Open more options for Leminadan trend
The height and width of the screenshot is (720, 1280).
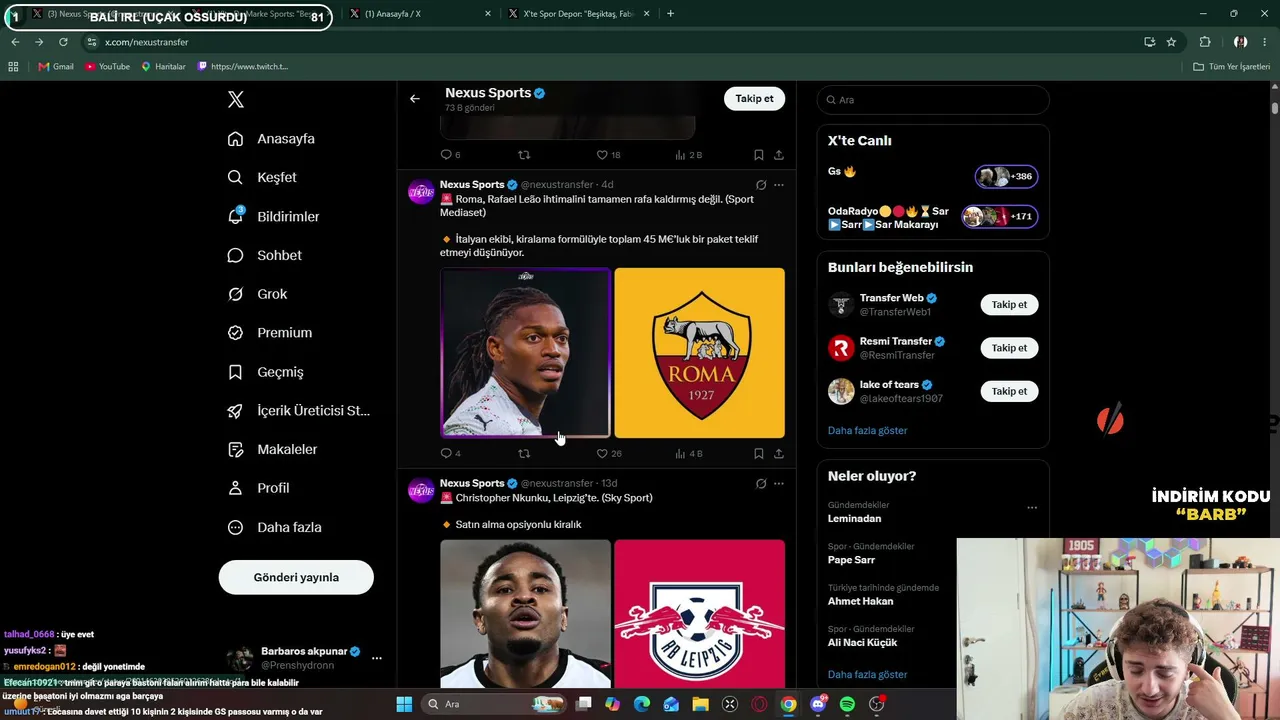(x=1032, y=508)
